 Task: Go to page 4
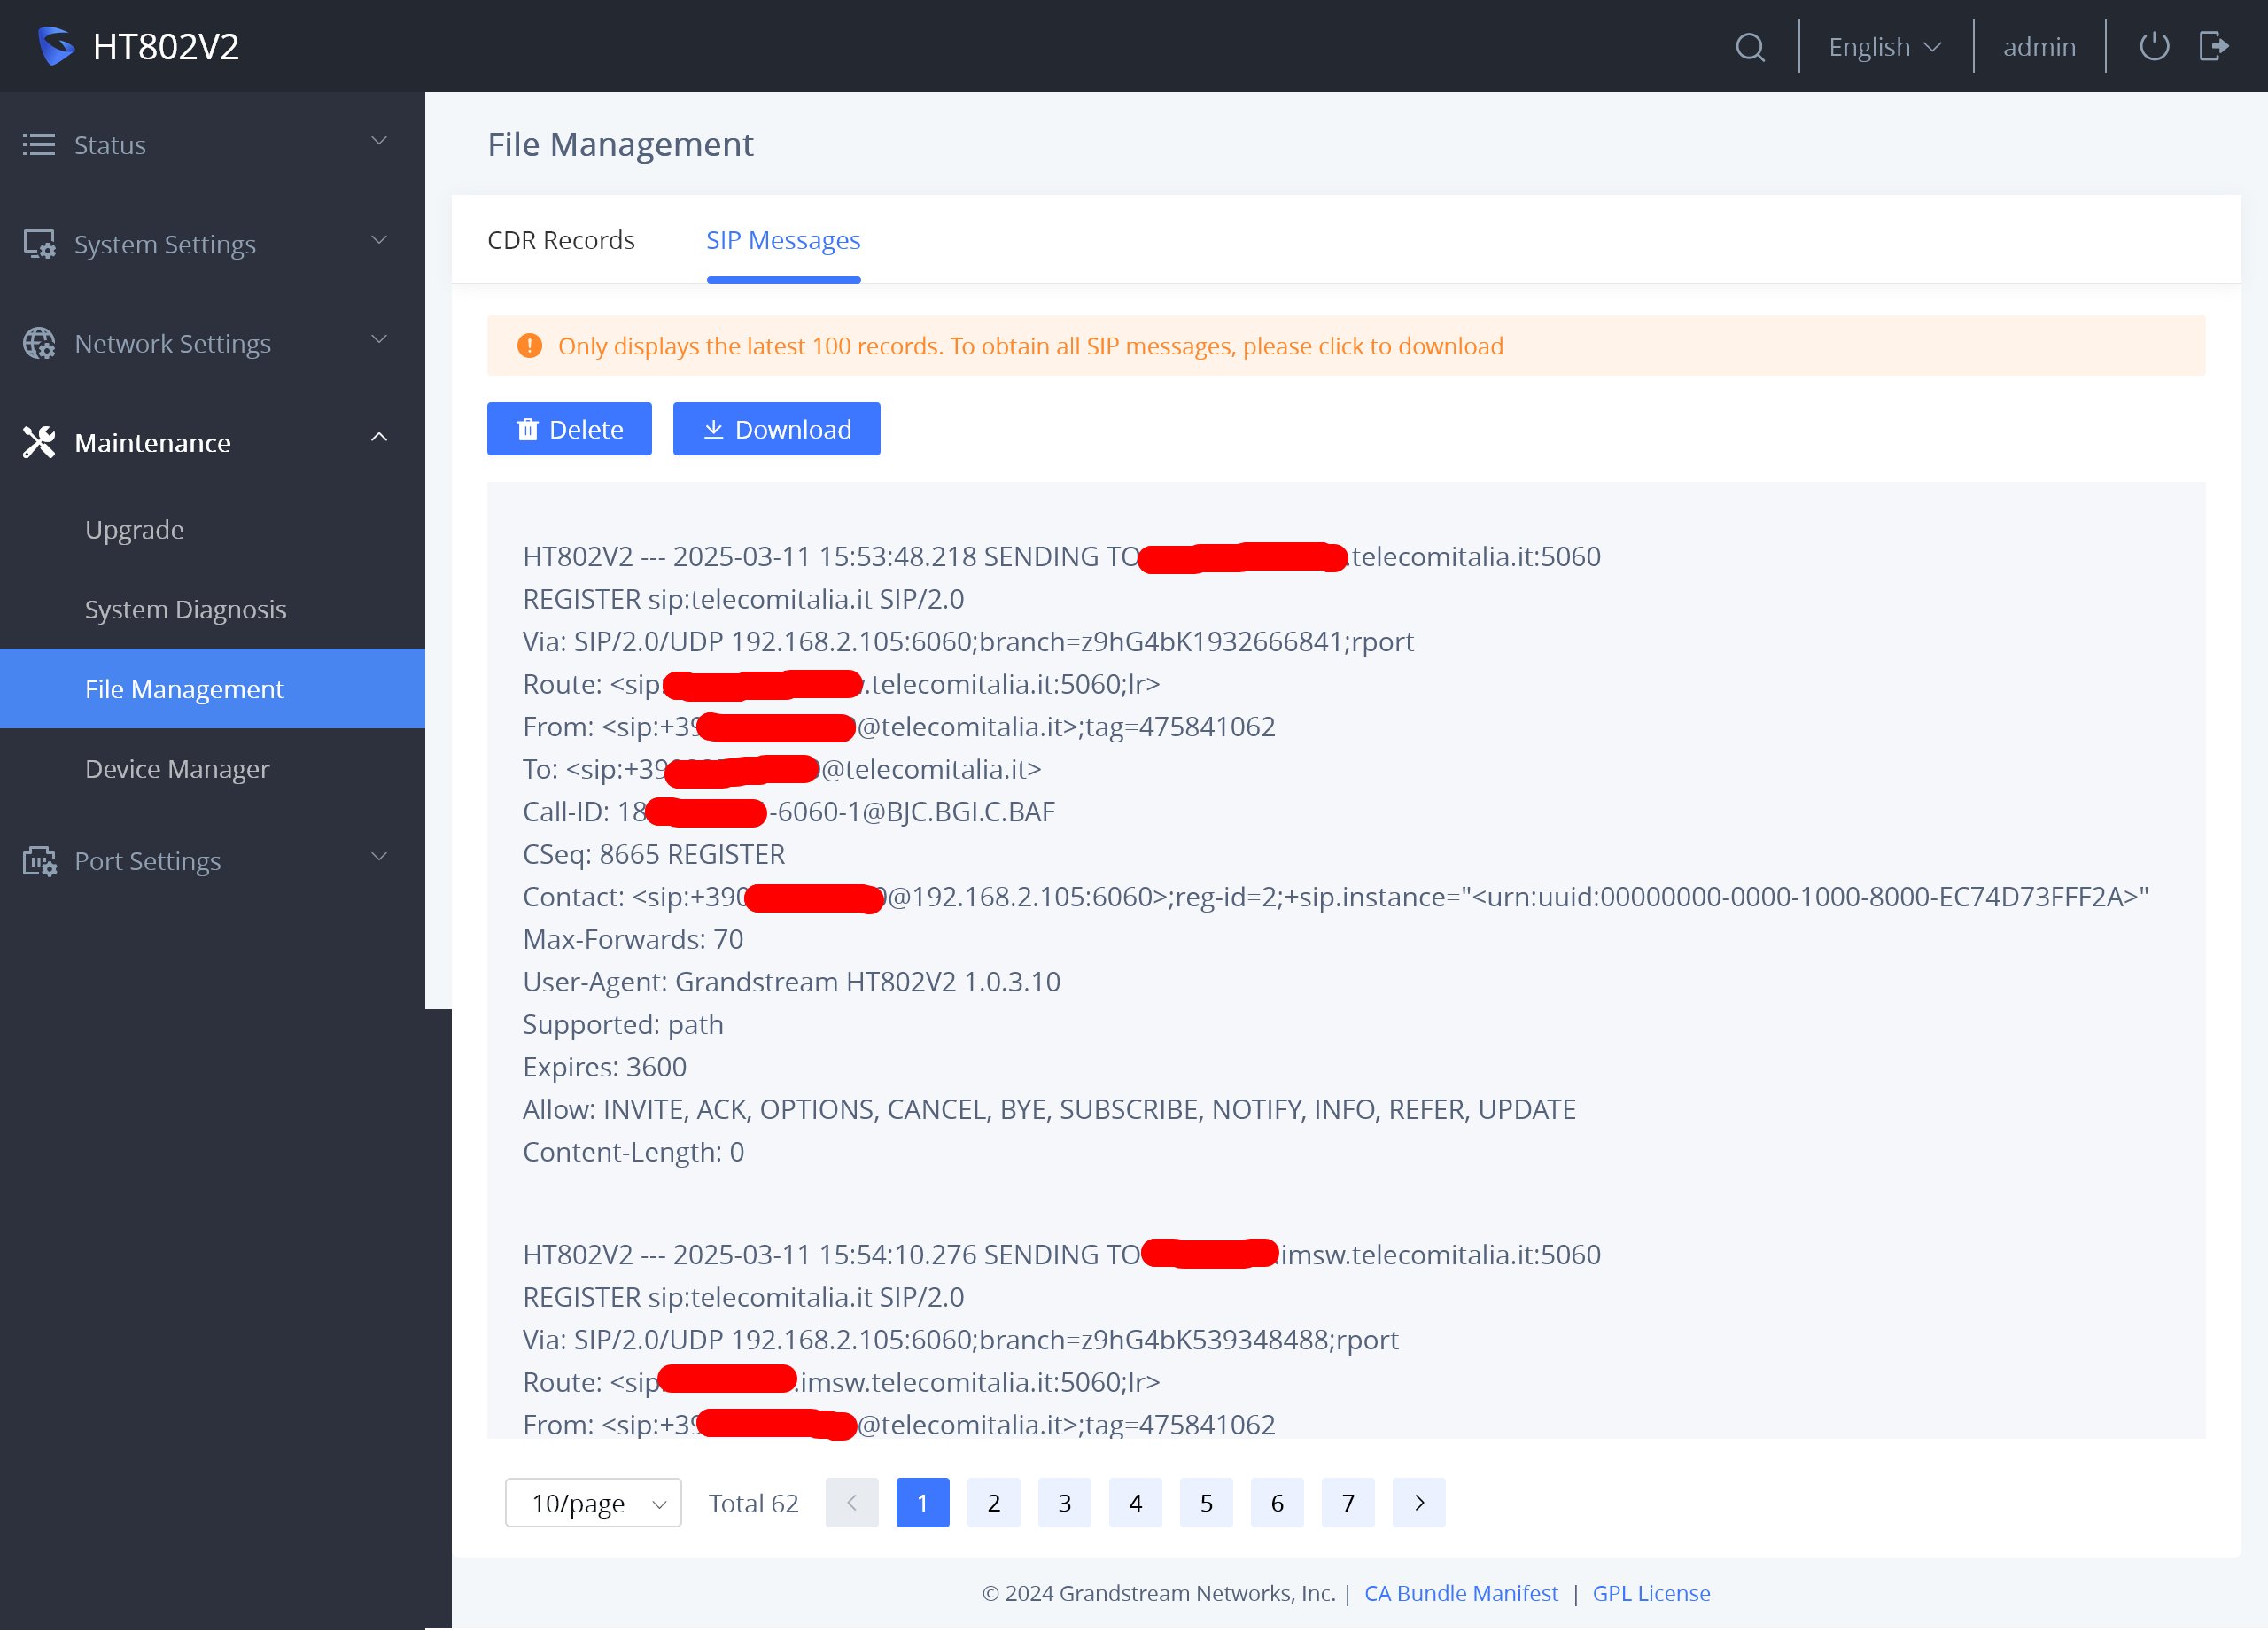[1135, 1502]
